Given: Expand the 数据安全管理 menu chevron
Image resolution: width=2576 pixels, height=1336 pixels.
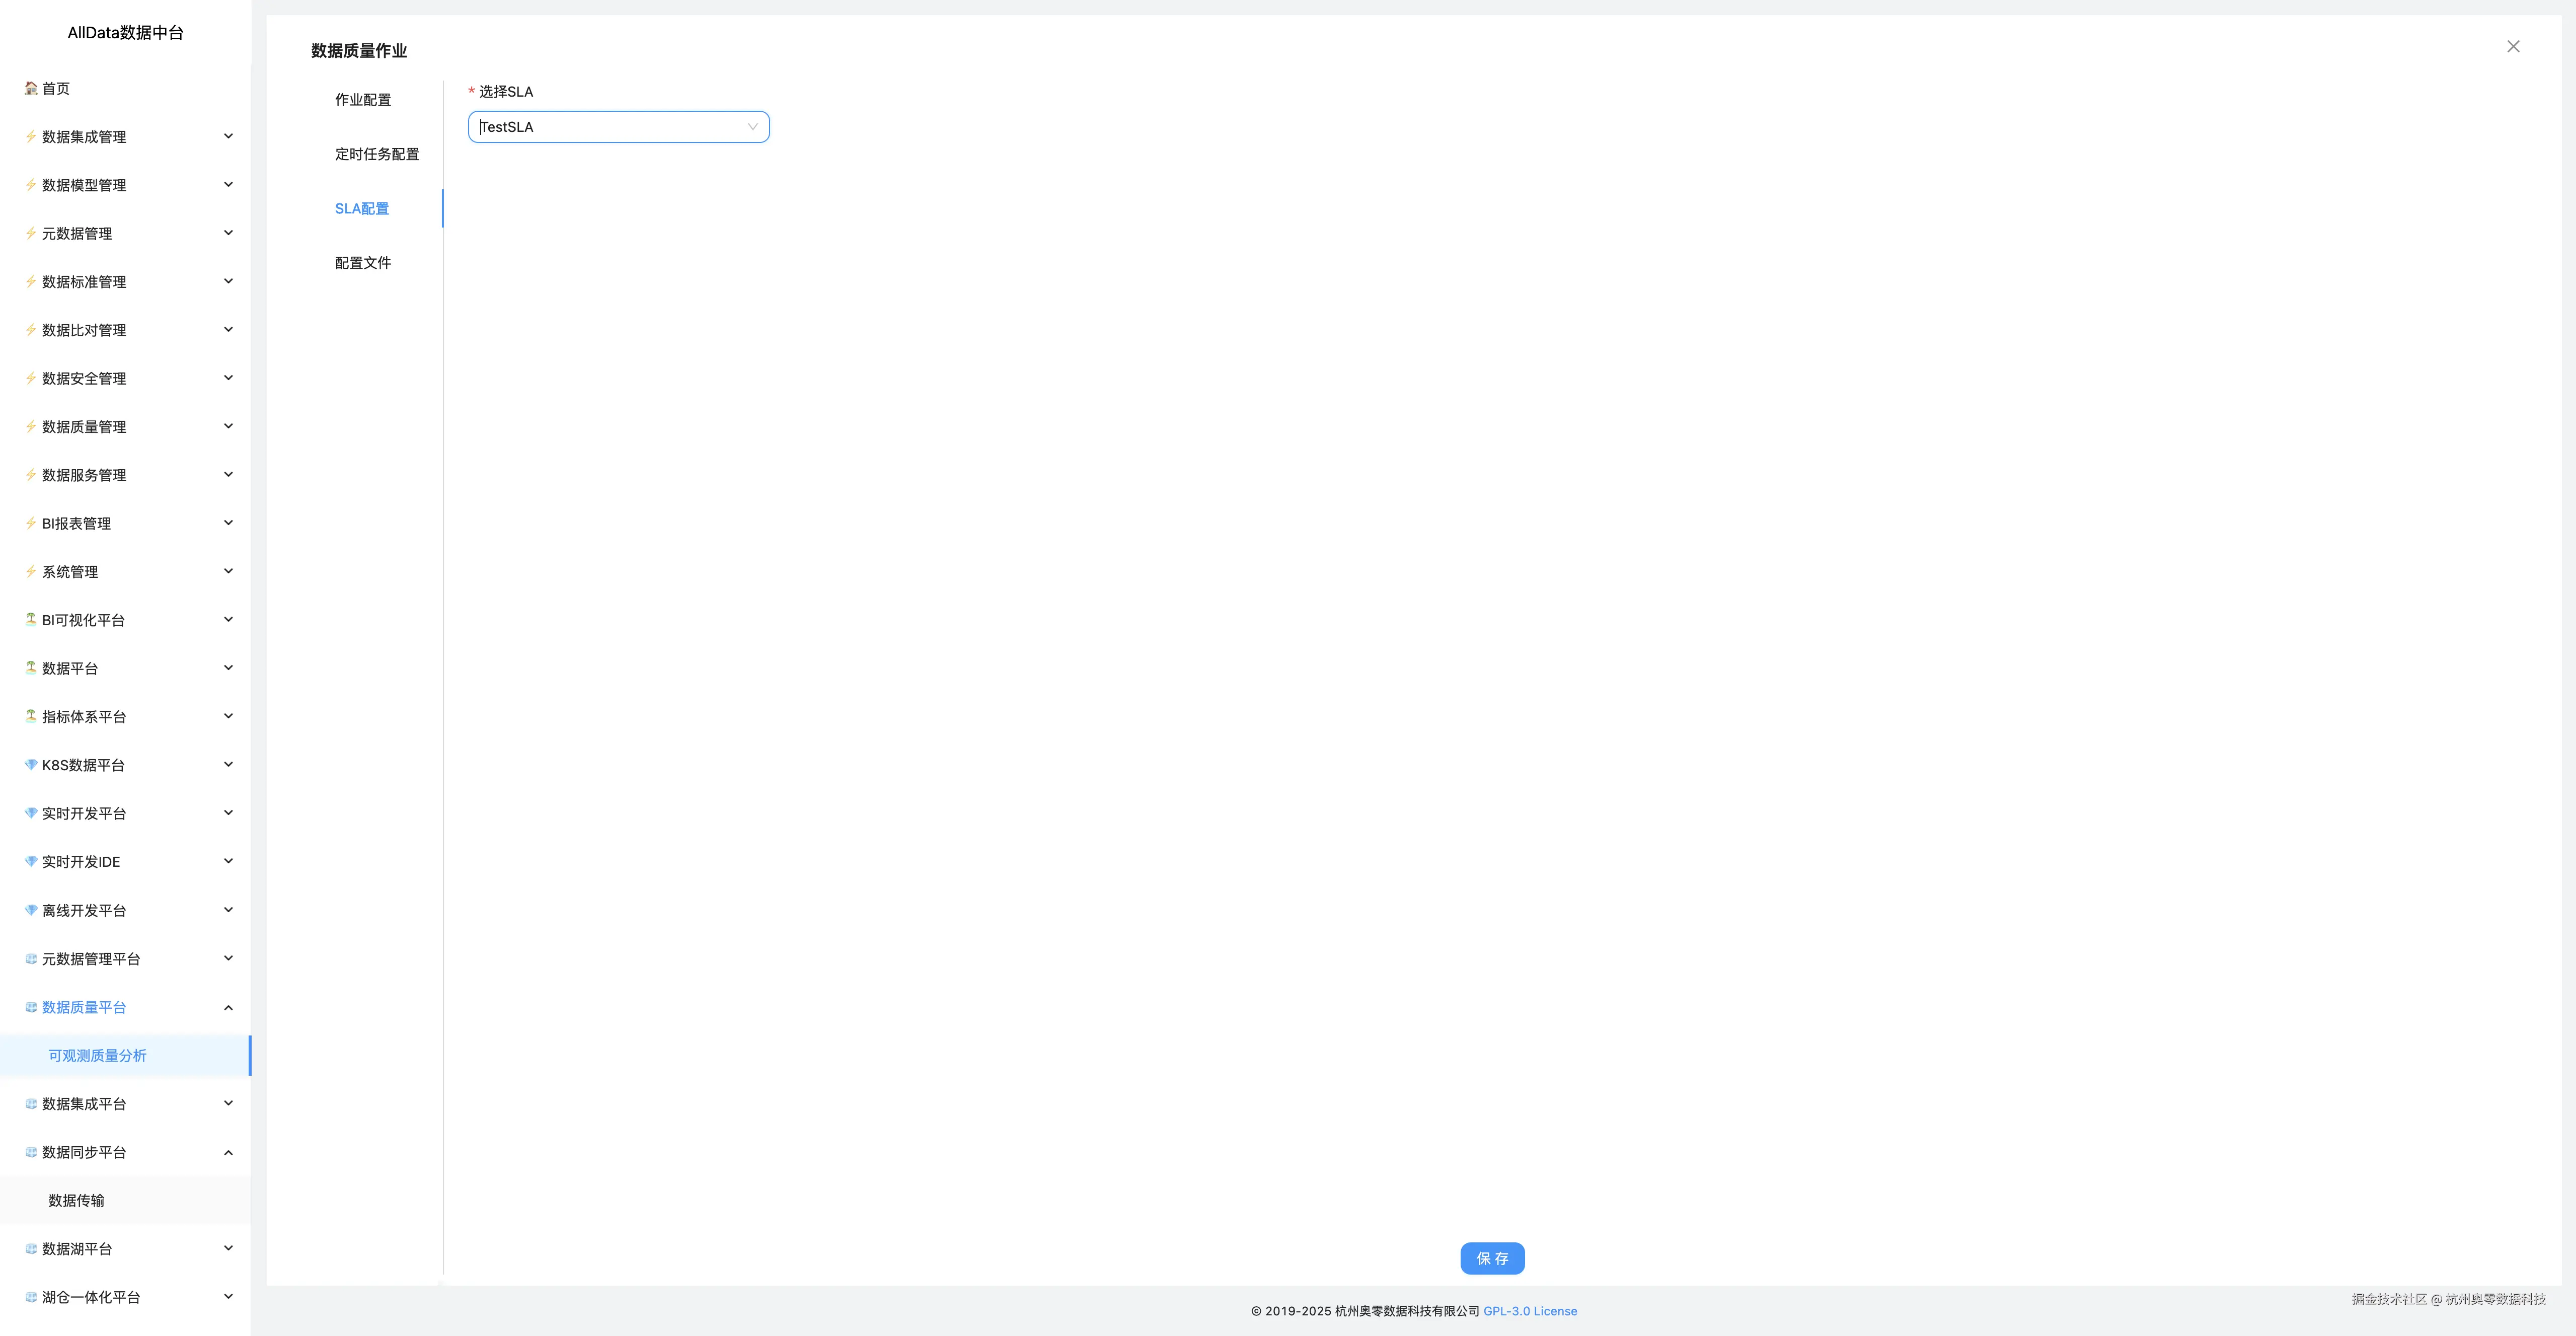Looking at the screenshot, I should coord(228,378).
